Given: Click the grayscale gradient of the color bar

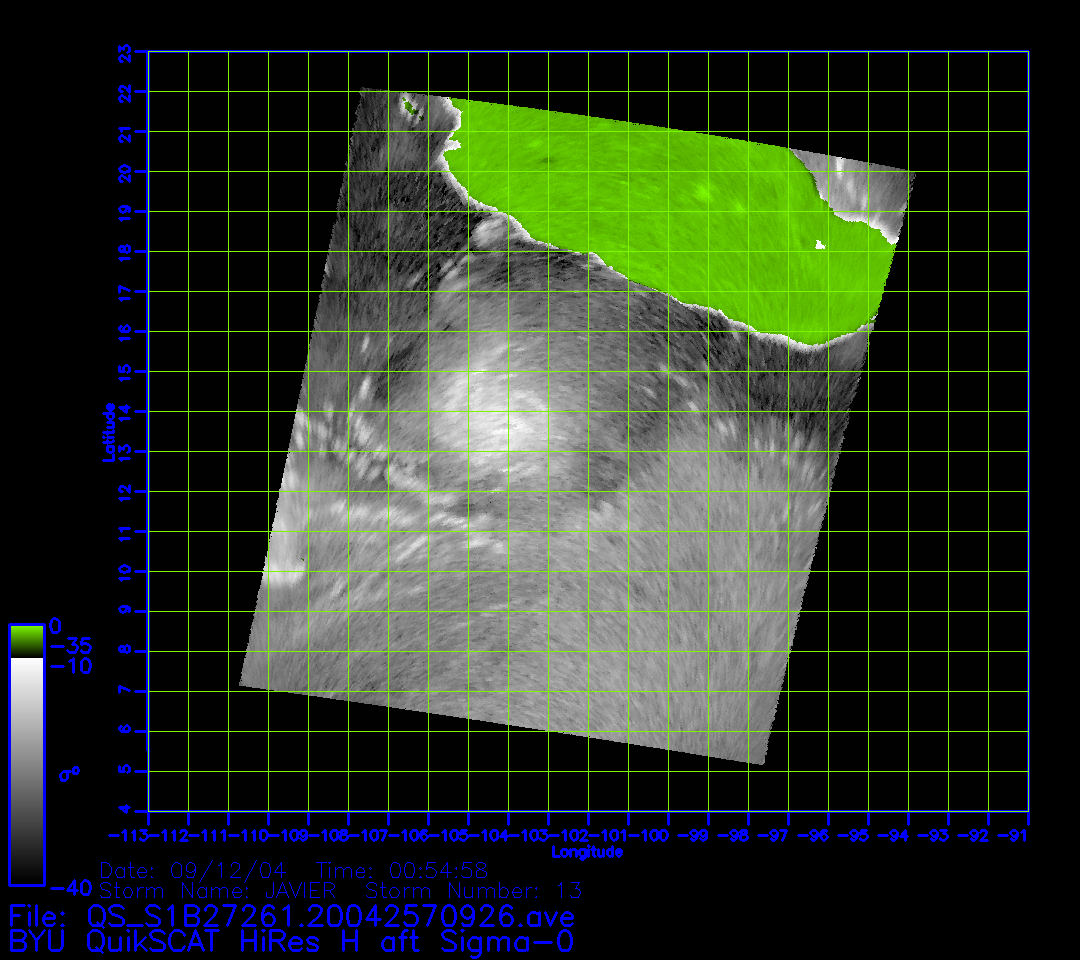Looking at the screenshot, I should pyautogui.click(x=26, y=770).
